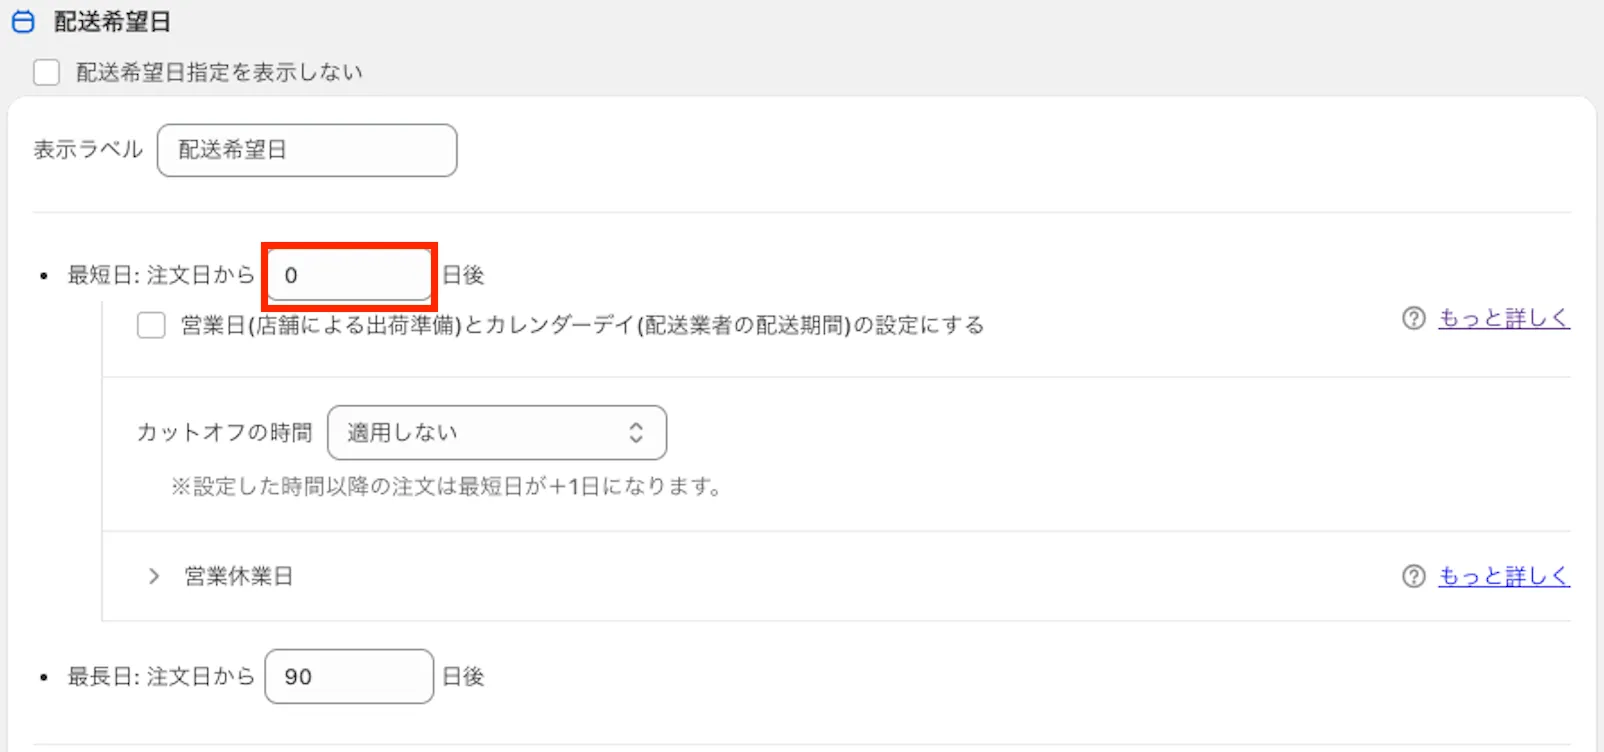Open もっと詳しく link beside 営業日 checkbox
The width and height of the screenshot is (1604, 752).
tap(1503, 319)
